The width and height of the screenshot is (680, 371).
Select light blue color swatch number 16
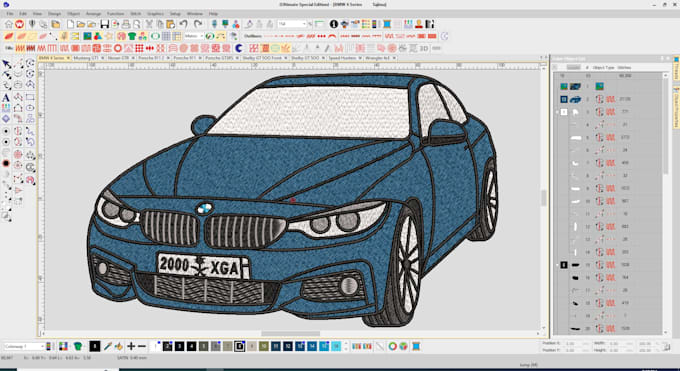click(x=336, y=346)
